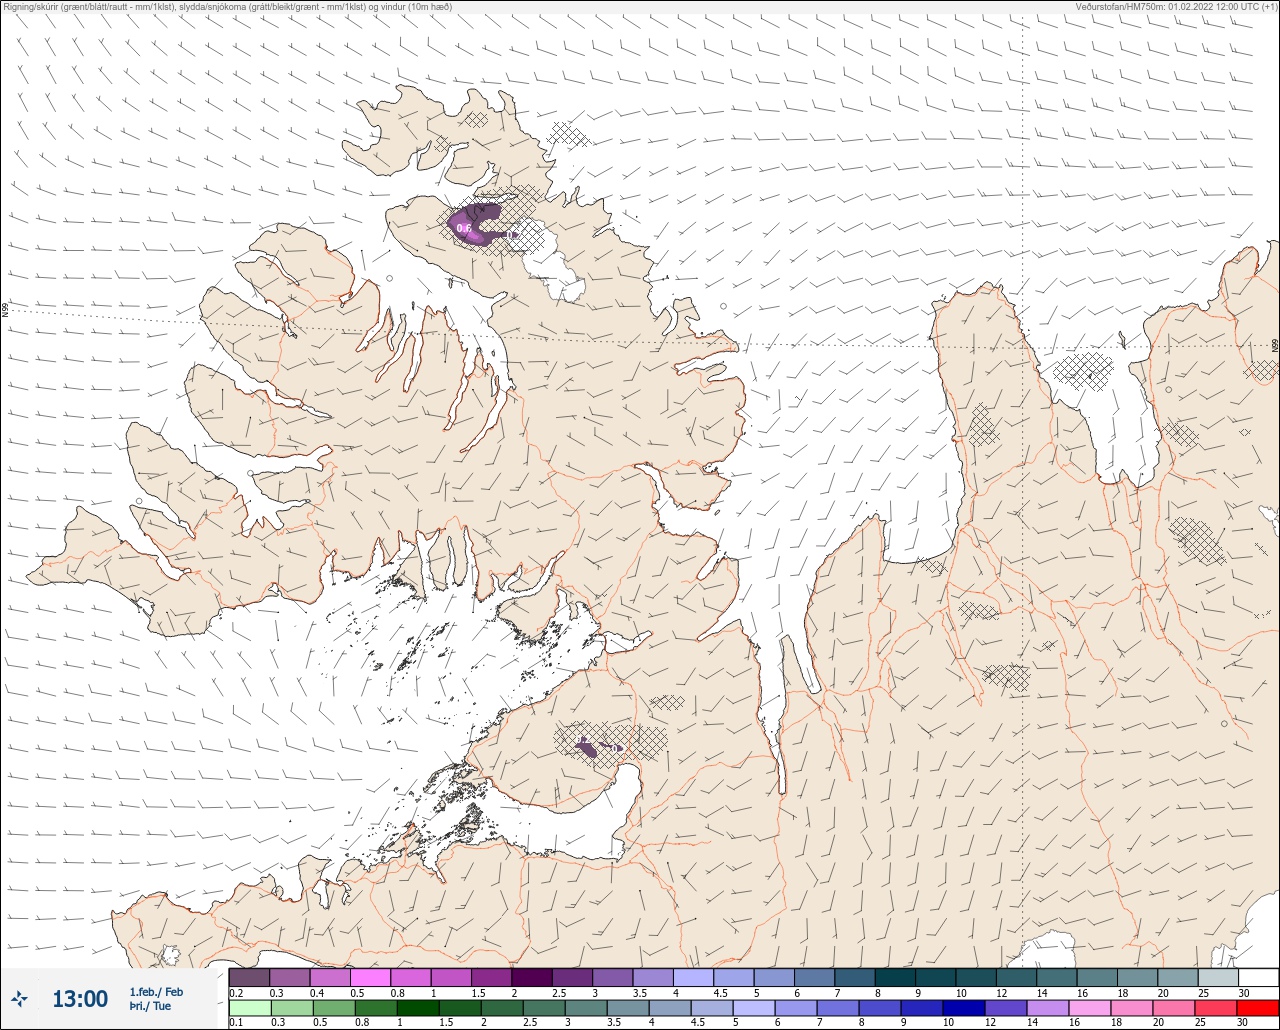The image size is (1280, 1030).
Task: Pick the top-row 2 darkest purple swatch
Action: coord(532,978)
